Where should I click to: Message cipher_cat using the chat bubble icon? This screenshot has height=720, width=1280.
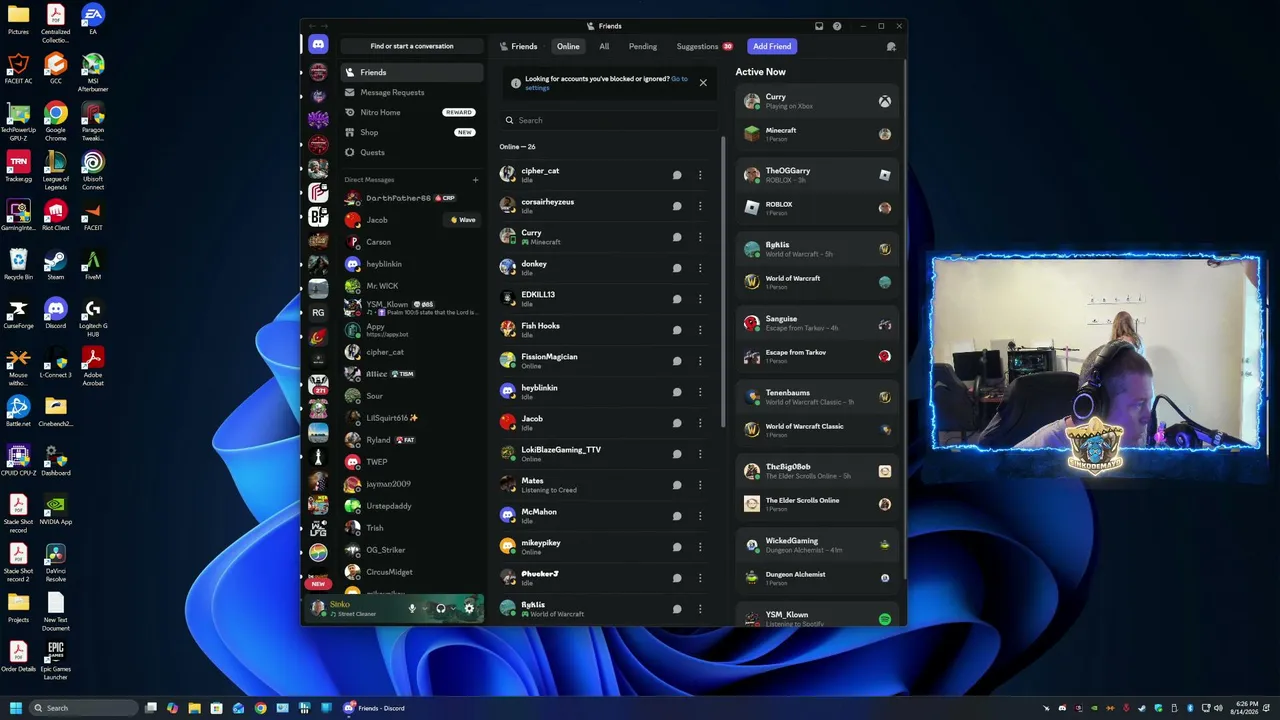(x=677, y=175)
